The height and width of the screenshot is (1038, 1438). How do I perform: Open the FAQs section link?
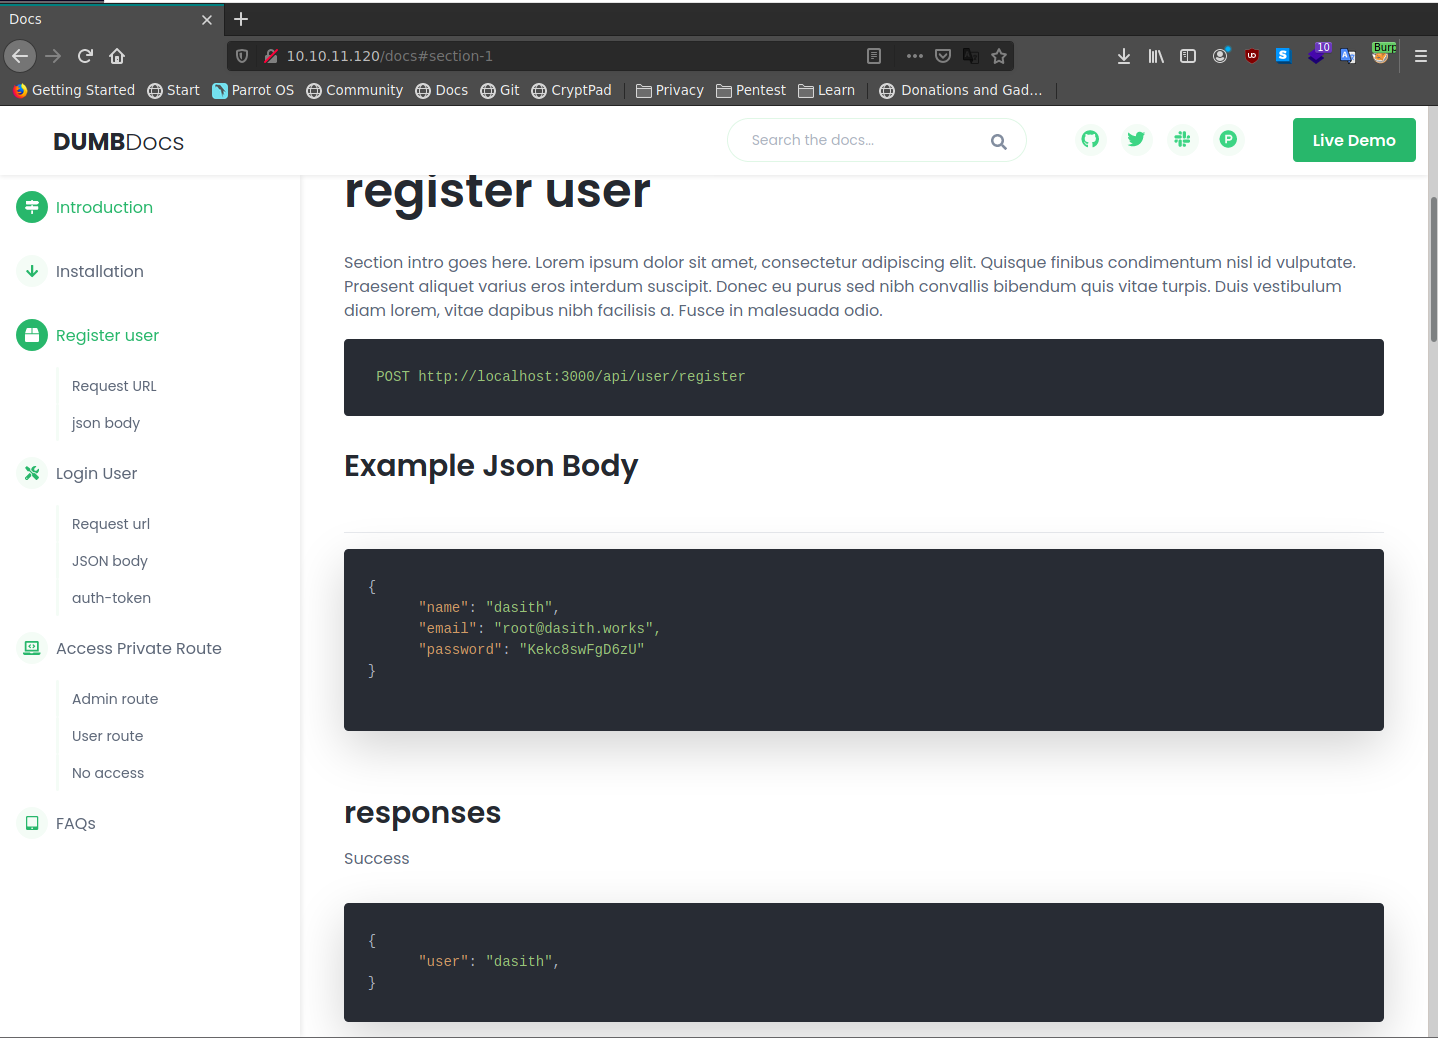click(x=76, y=823)
